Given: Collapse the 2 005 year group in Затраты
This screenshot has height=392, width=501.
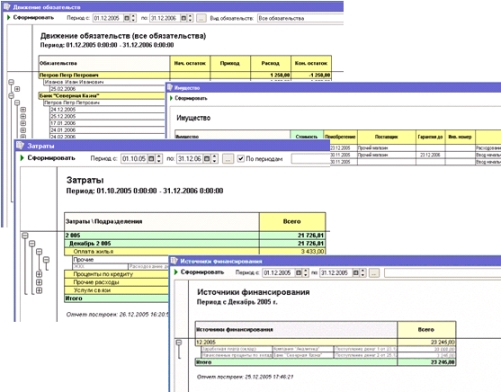Looking at the screenshot, I should [x=25, y=235].
